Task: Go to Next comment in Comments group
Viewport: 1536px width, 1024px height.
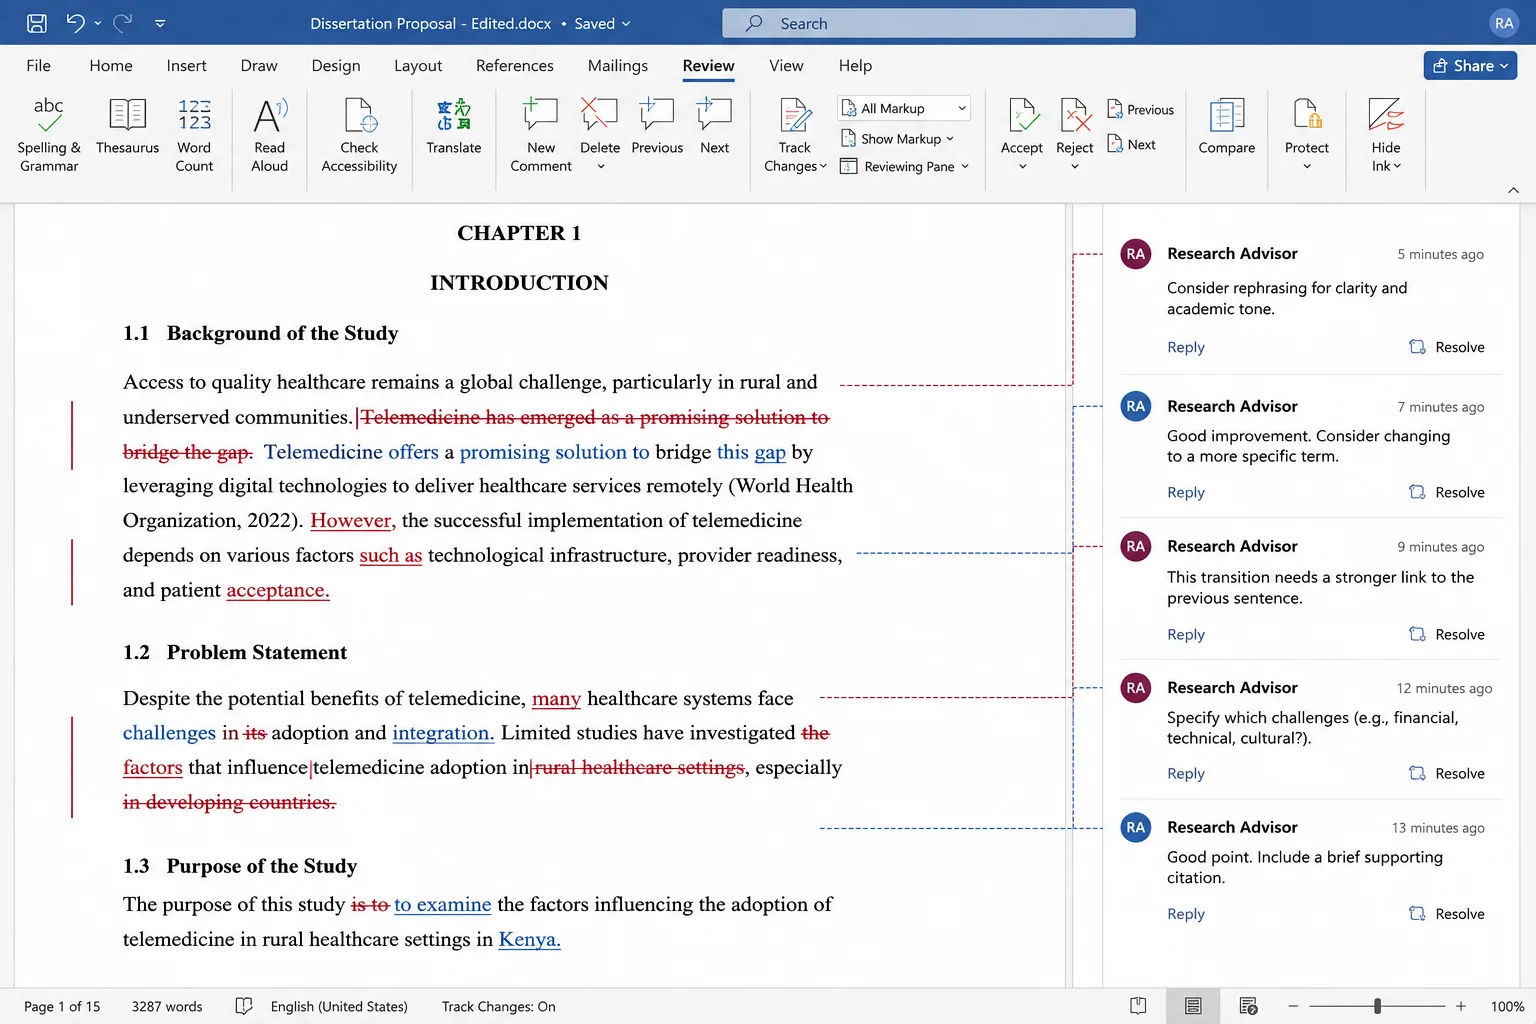Action: pos(714,126)
